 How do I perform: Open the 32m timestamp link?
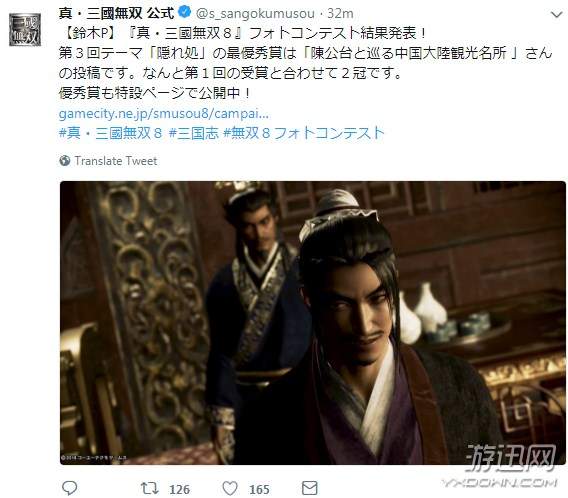(340, 14)
